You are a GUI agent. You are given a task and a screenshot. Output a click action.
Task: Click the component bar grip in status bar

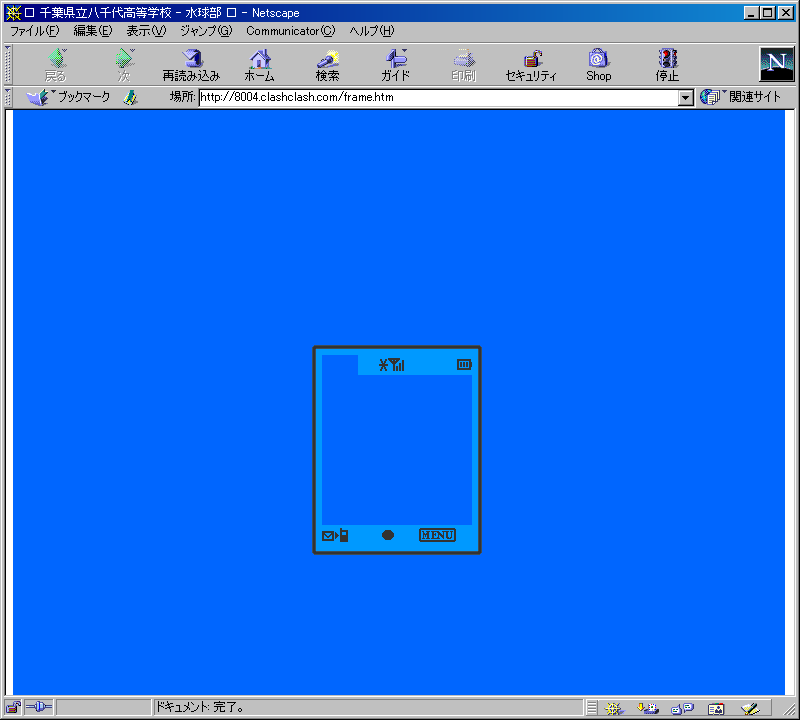point(591,708)
